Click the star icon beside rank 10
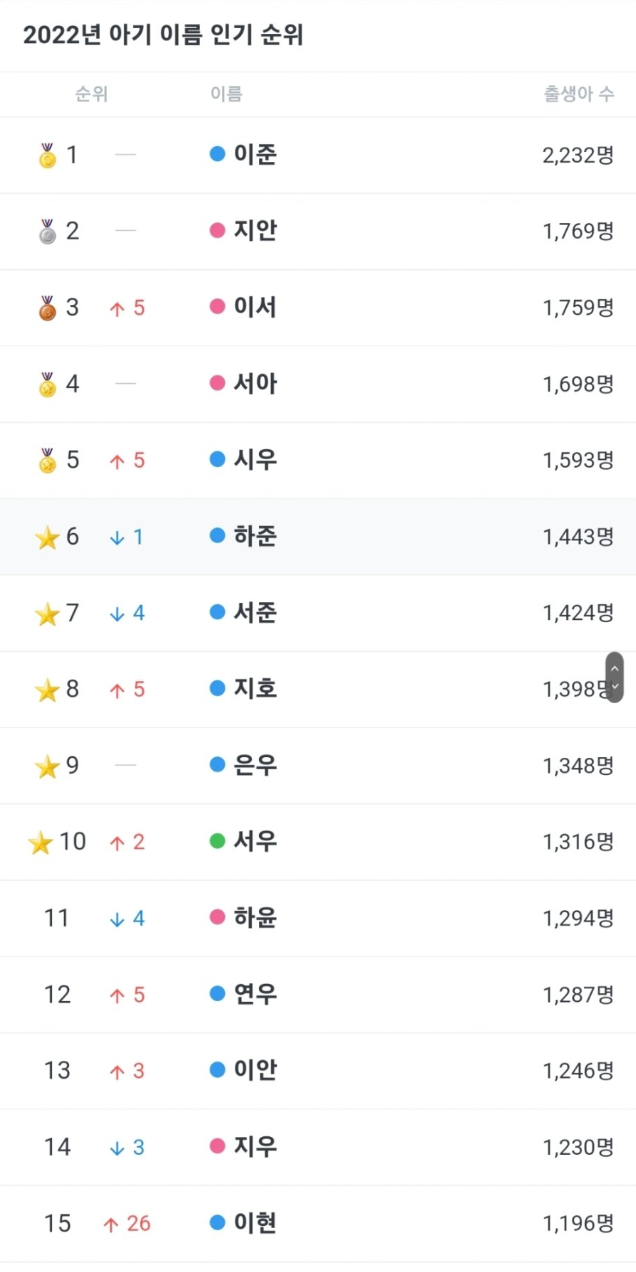 coord(40,843)
